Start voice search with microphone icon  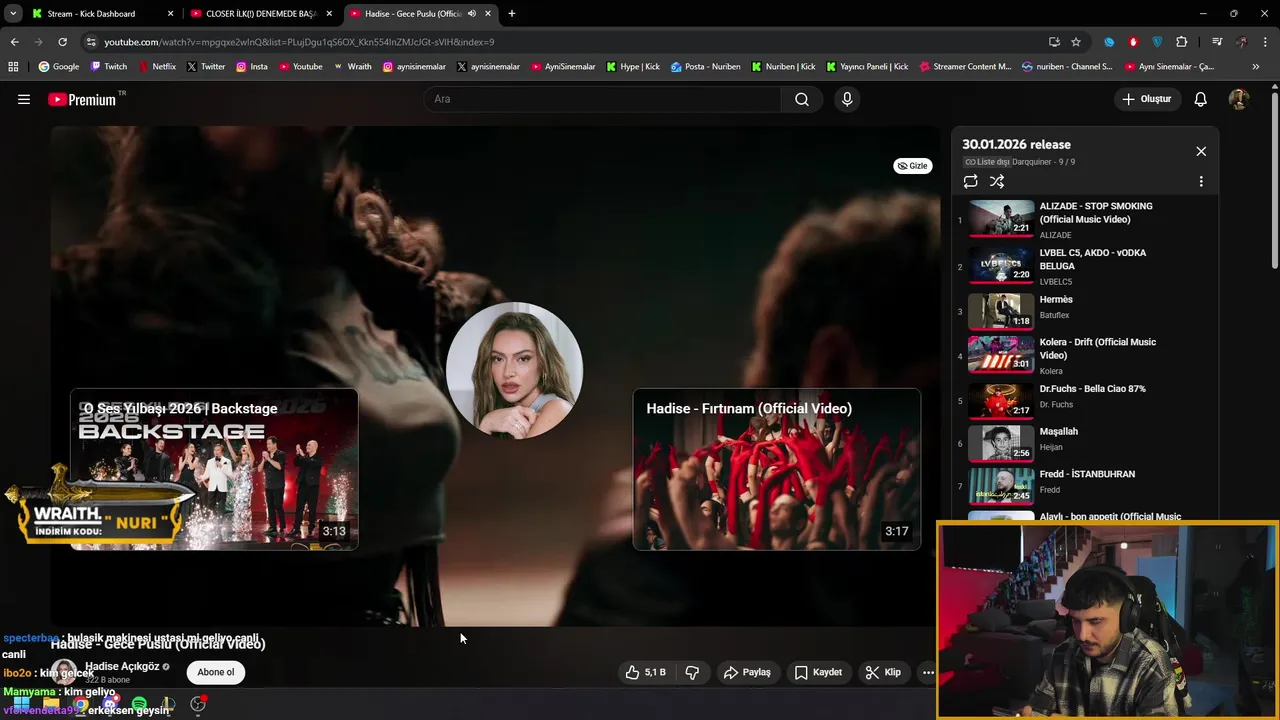(x=847, y=99)
